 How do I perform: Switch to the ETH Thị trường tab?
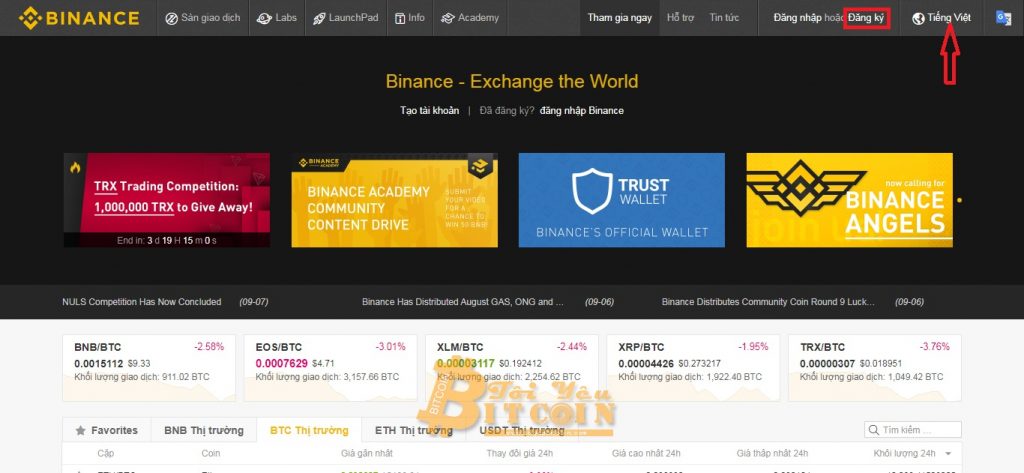pyautogui.click(x=413, y=431)
